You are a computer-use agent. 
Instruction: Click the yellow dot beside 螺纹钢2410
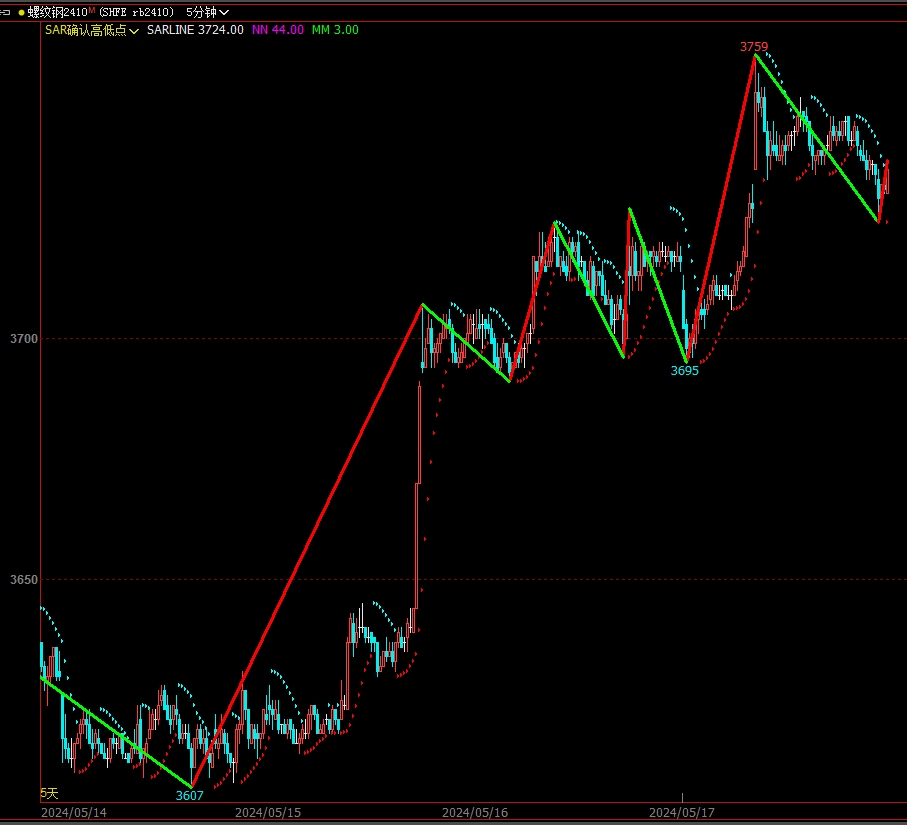[x=21, y=12]
